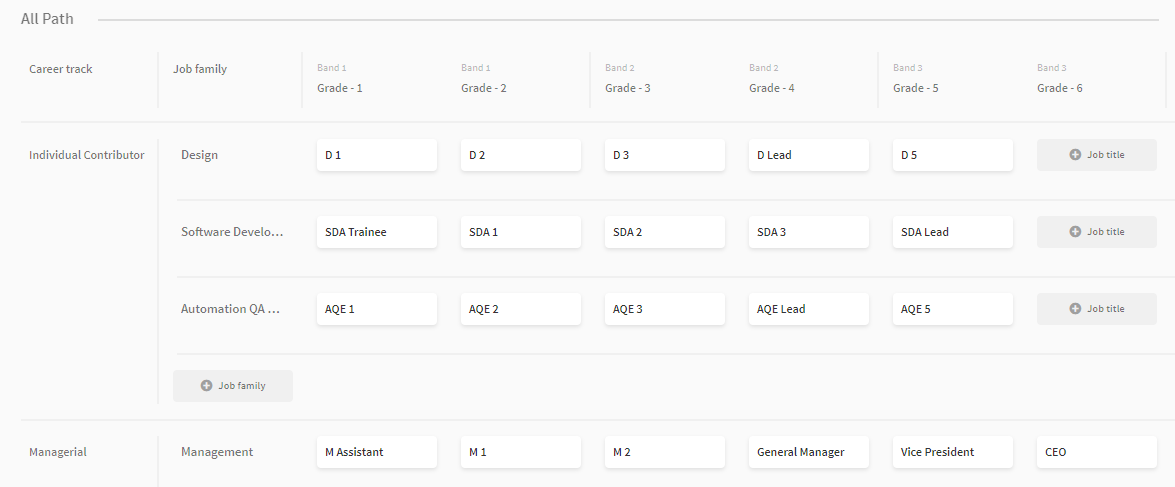Open the SDA Lead job card
1175x487 pixels.
(953, 232)
